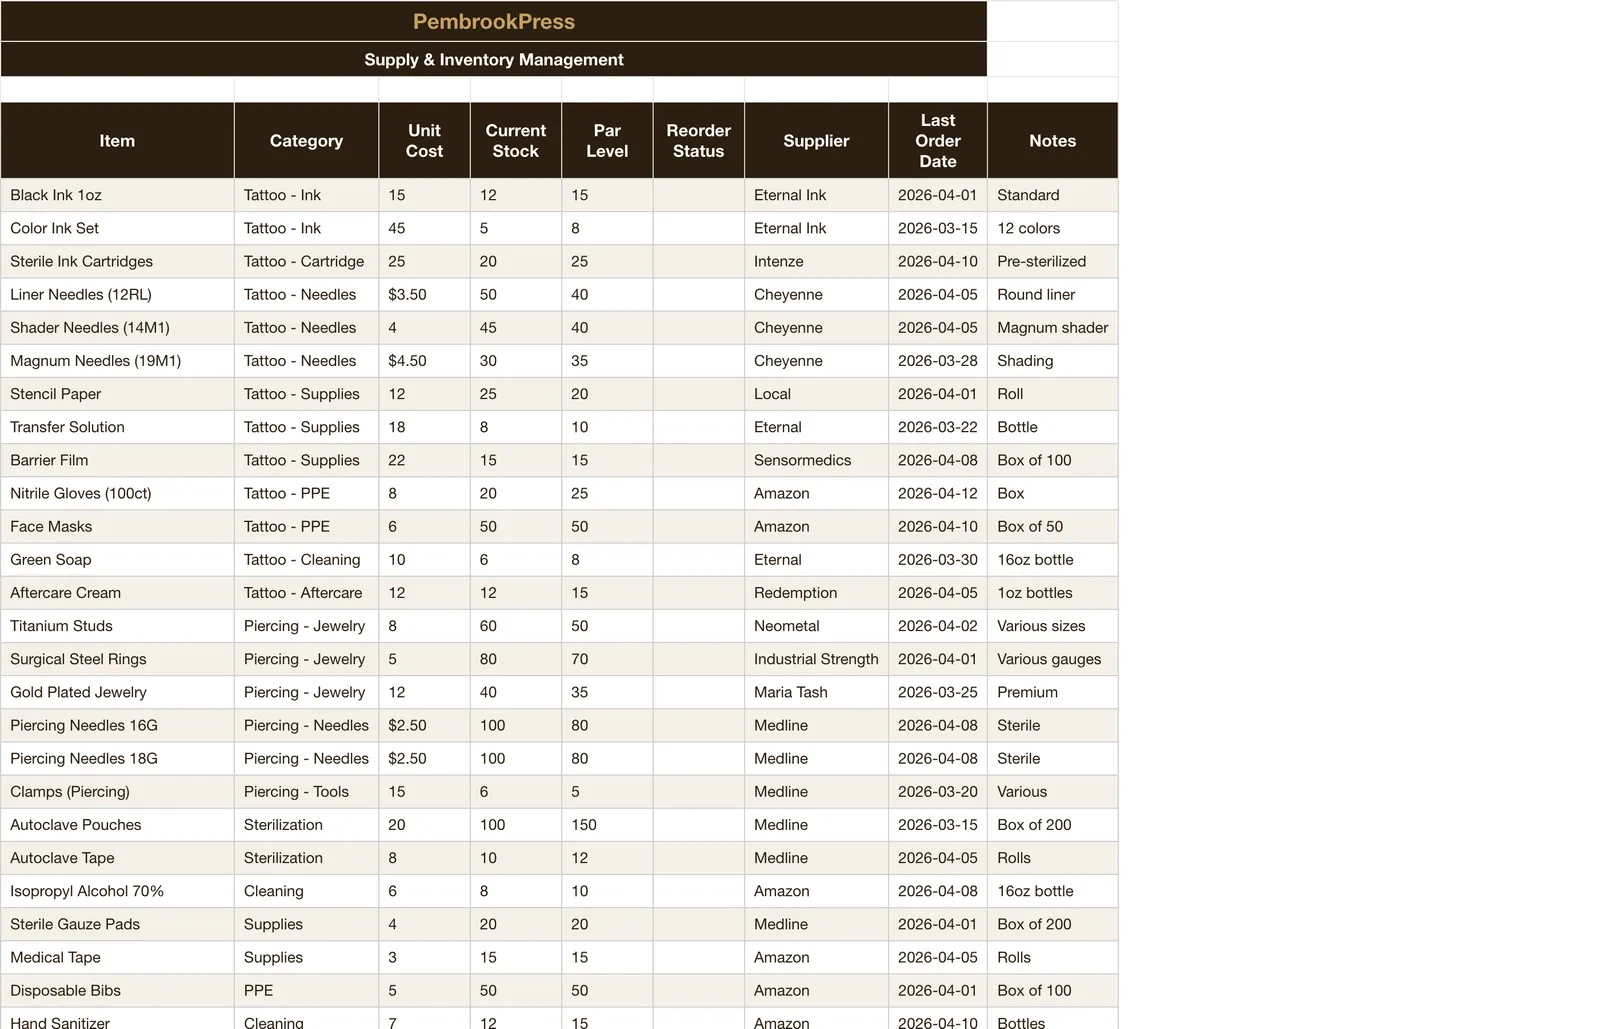Select the Piercing - Tools category cell
The width and height of the screenshot is (1600, 1029).
click(306, 792)
